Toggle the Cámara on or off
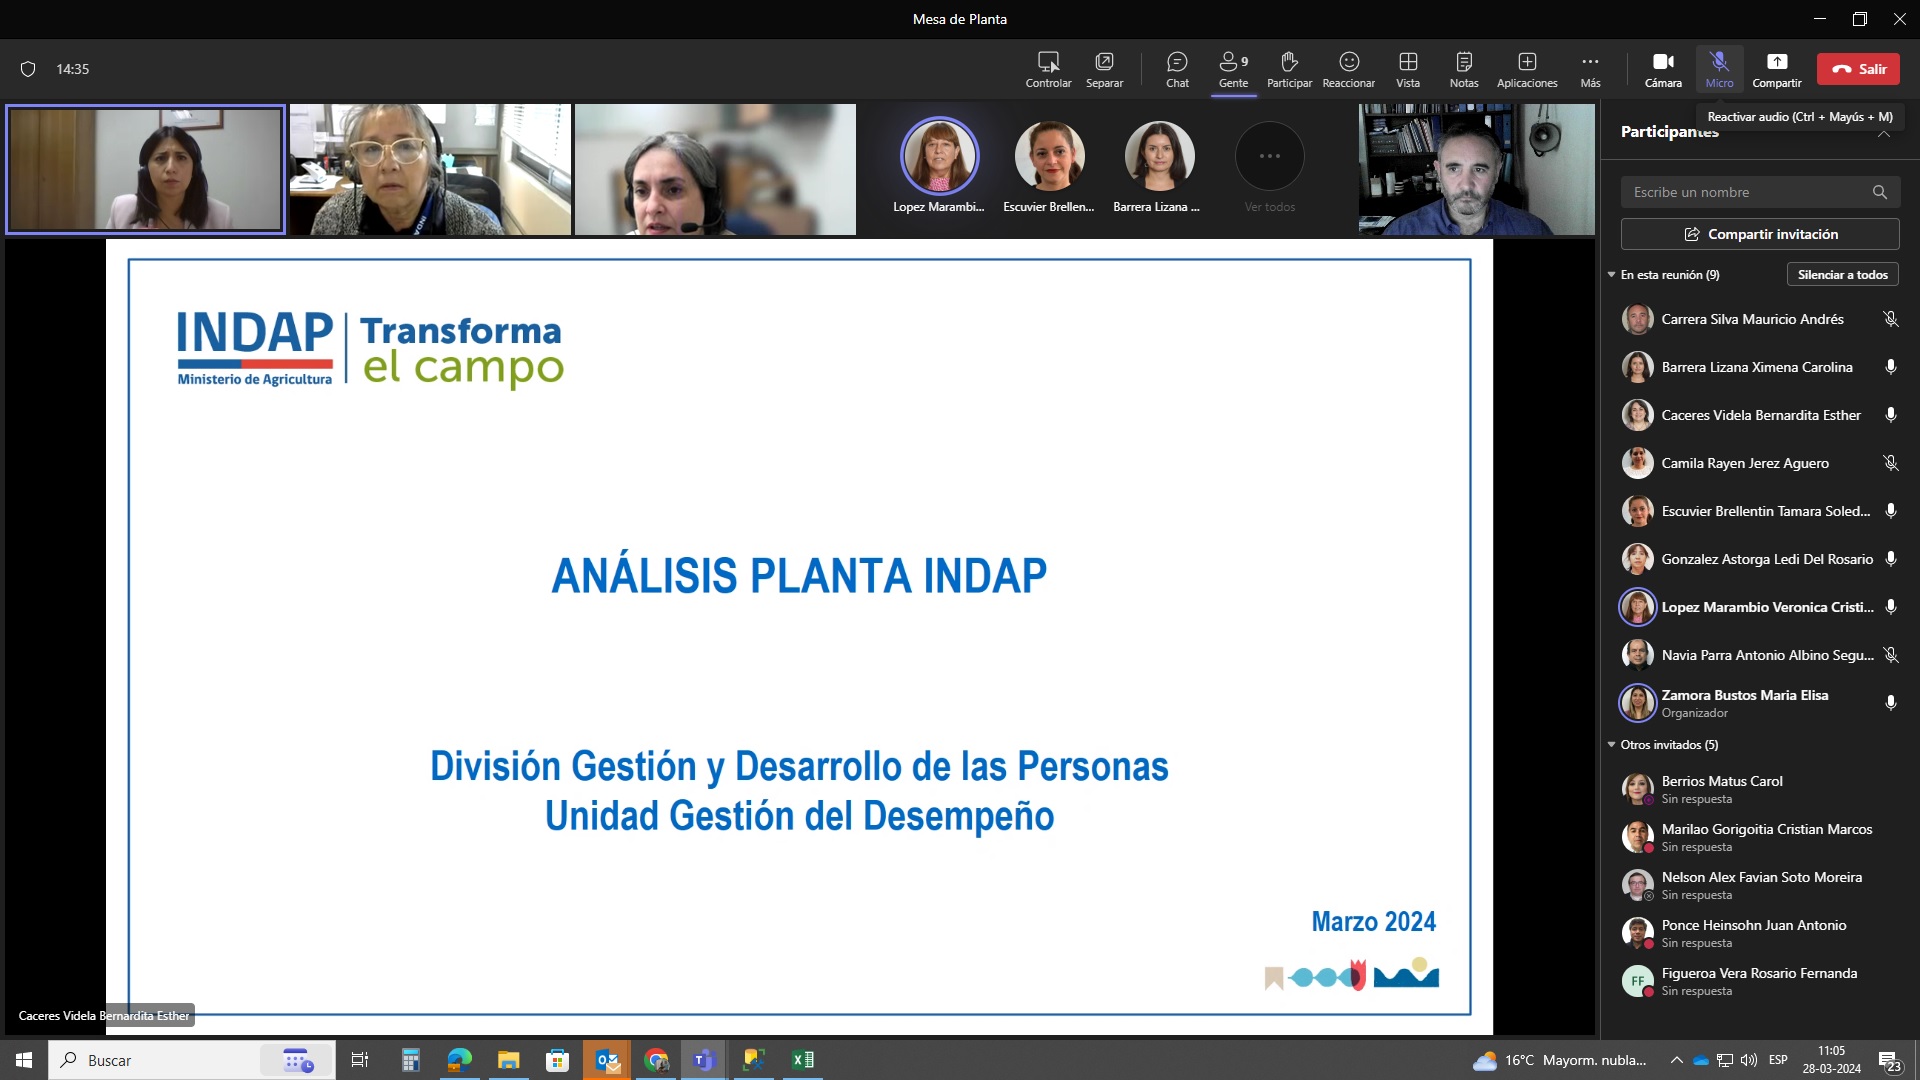The image size is (1920, 1080). tap(1663, 69)
